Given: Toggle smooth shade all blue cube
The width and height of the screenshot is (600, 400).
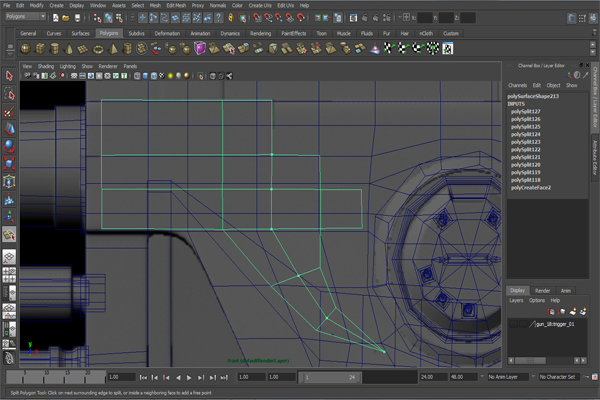Looking at the screenshot, I should (145, 76).
